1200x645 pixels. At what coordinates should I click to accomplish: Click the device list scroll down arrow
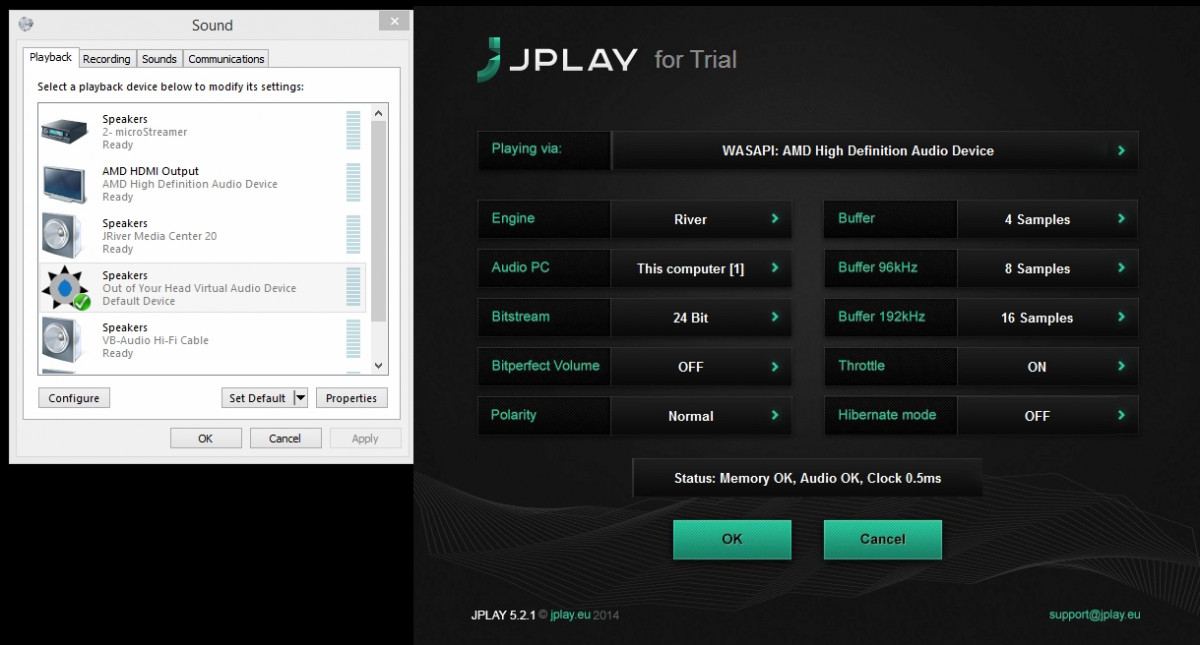tap(379, 367)
